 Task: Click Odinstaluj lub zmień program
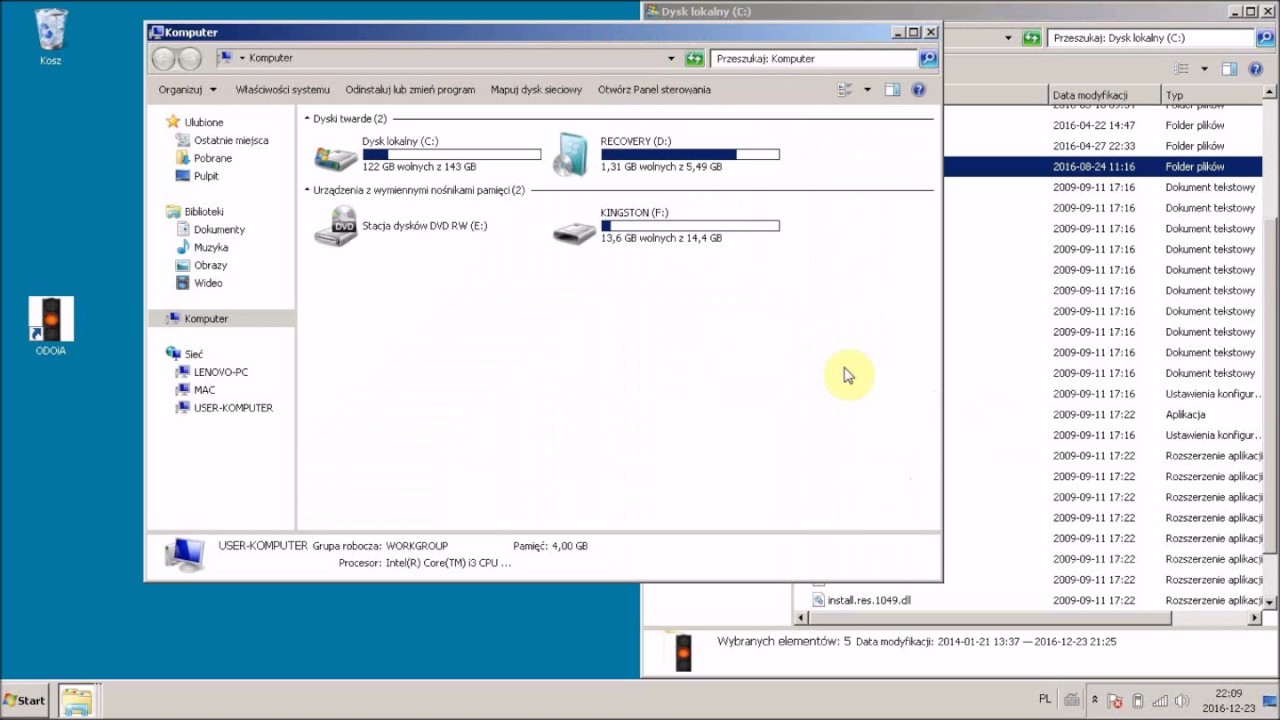click(410, 90)
